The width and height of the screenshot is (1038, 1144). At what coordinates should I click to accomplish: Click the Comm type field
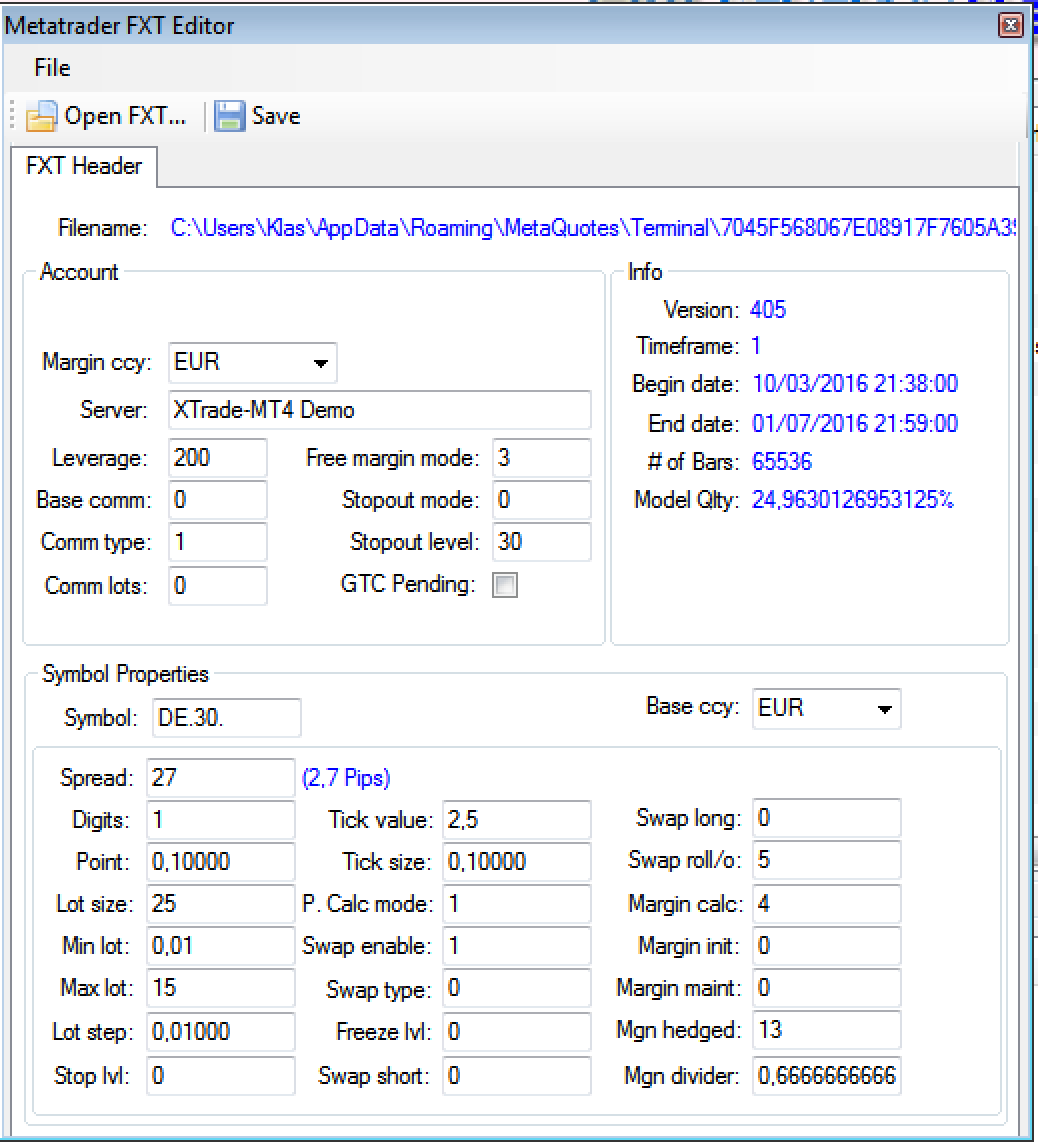click(x=217, y=542)
